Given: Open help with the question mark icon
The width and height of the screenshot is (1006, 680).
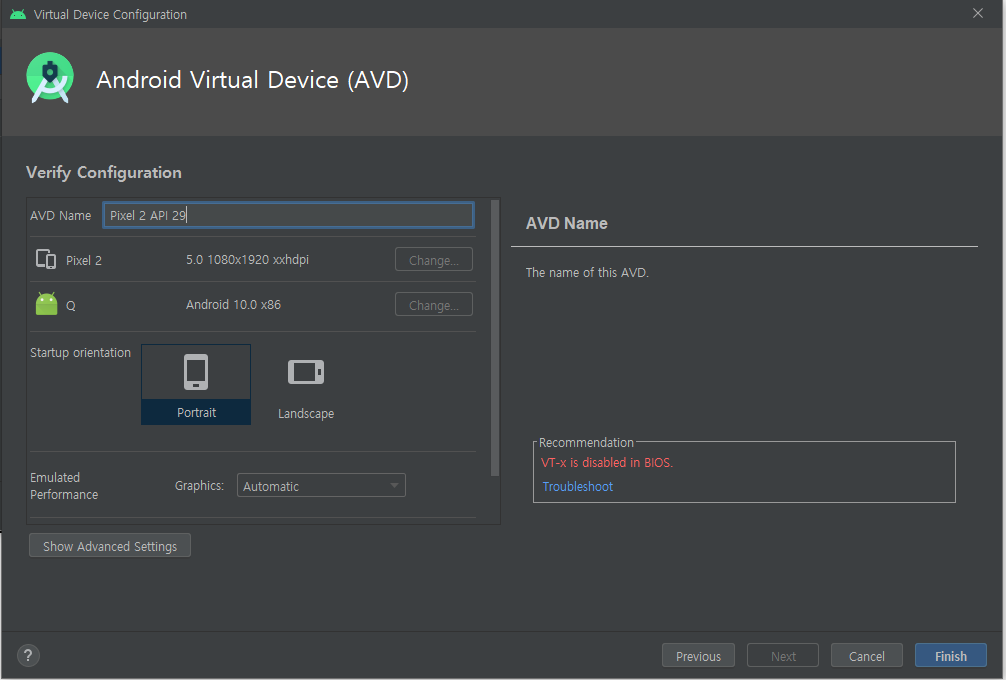Looking at the screenshot, I should click(28, 656).
